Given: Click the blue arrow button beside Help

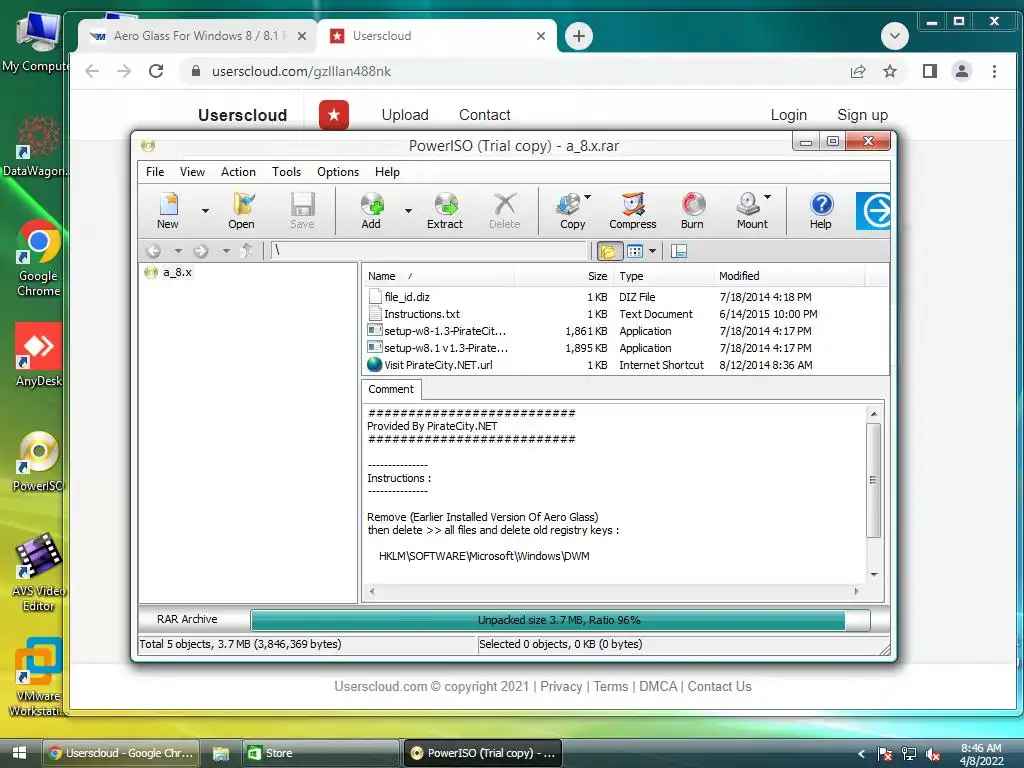Looking at the screenshot, I should (x=873, y=210).
